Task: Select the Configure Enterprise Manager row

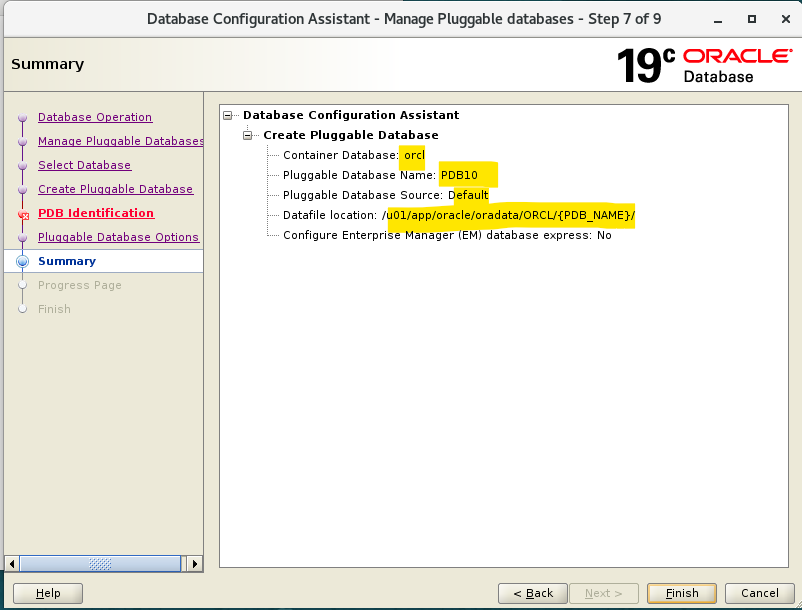Action: (x=447, y=235)
